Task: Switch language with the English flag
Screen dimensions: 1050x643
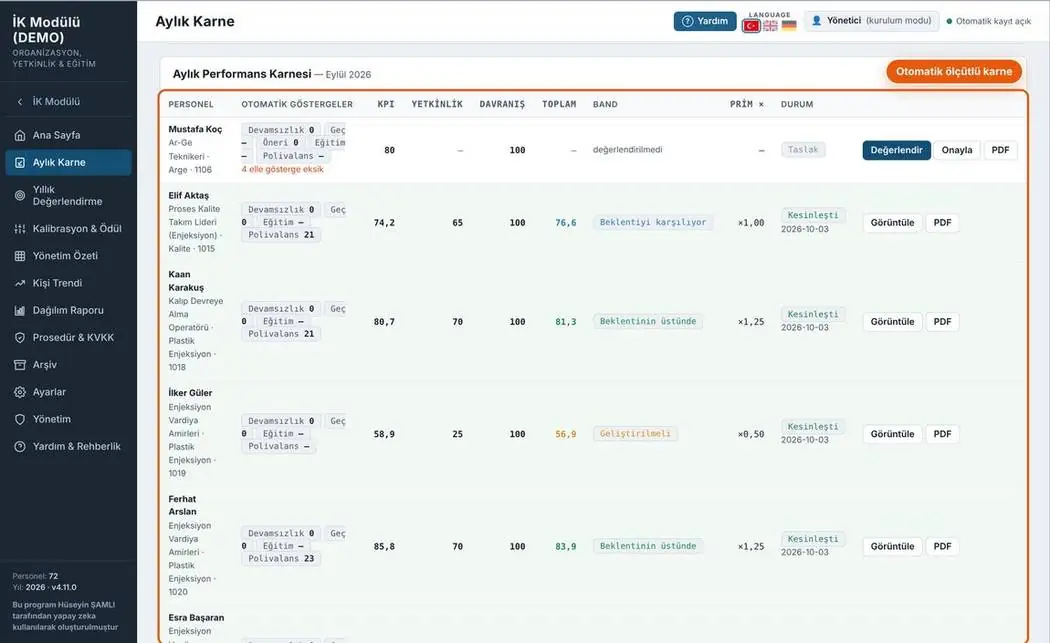Action: pos(771,26)
